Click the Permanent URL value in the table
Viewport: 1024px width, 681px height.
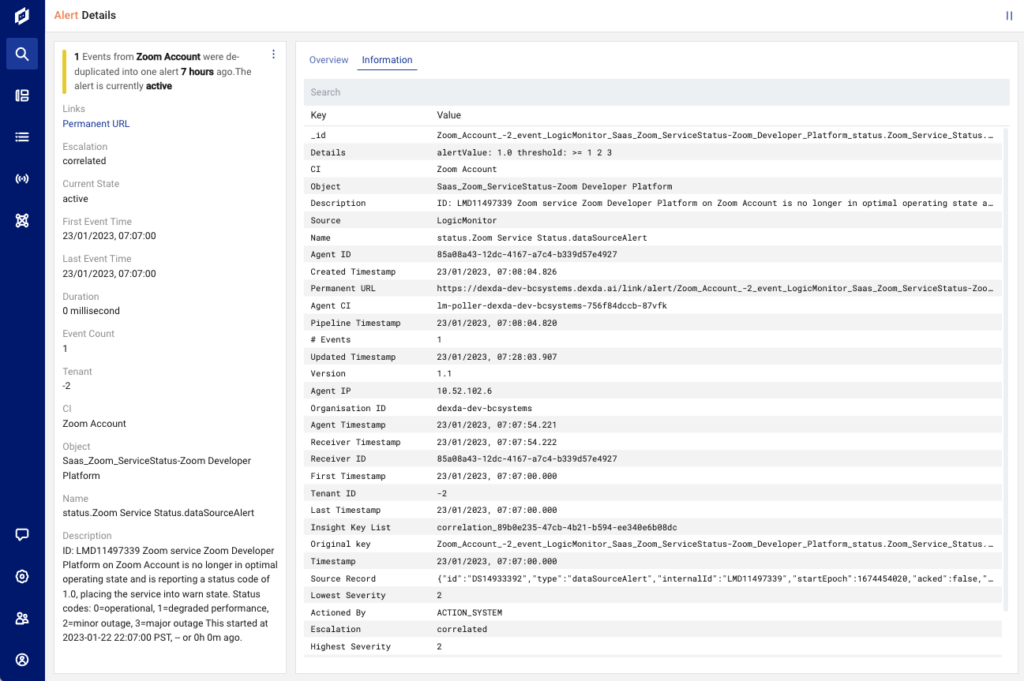click(715, 289)
